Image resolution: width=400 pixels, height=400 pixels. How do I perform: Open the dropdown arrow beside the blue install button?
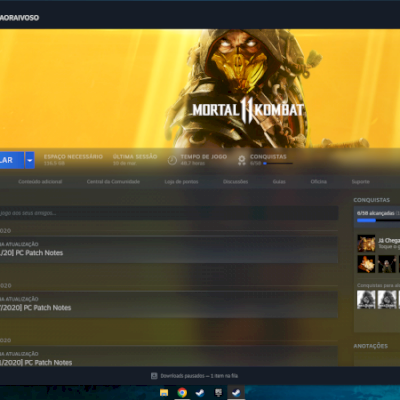click(x=30, y=160)
